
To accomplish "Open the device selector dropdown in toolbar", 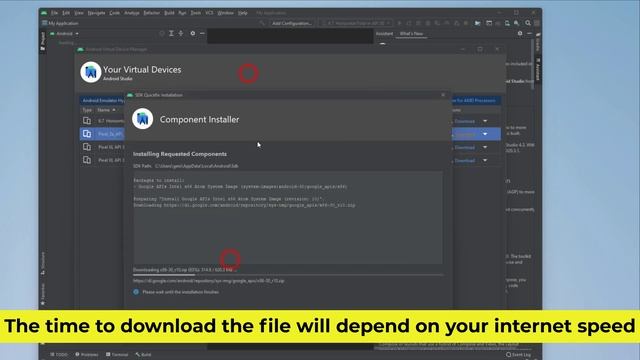I will [356, 23].
